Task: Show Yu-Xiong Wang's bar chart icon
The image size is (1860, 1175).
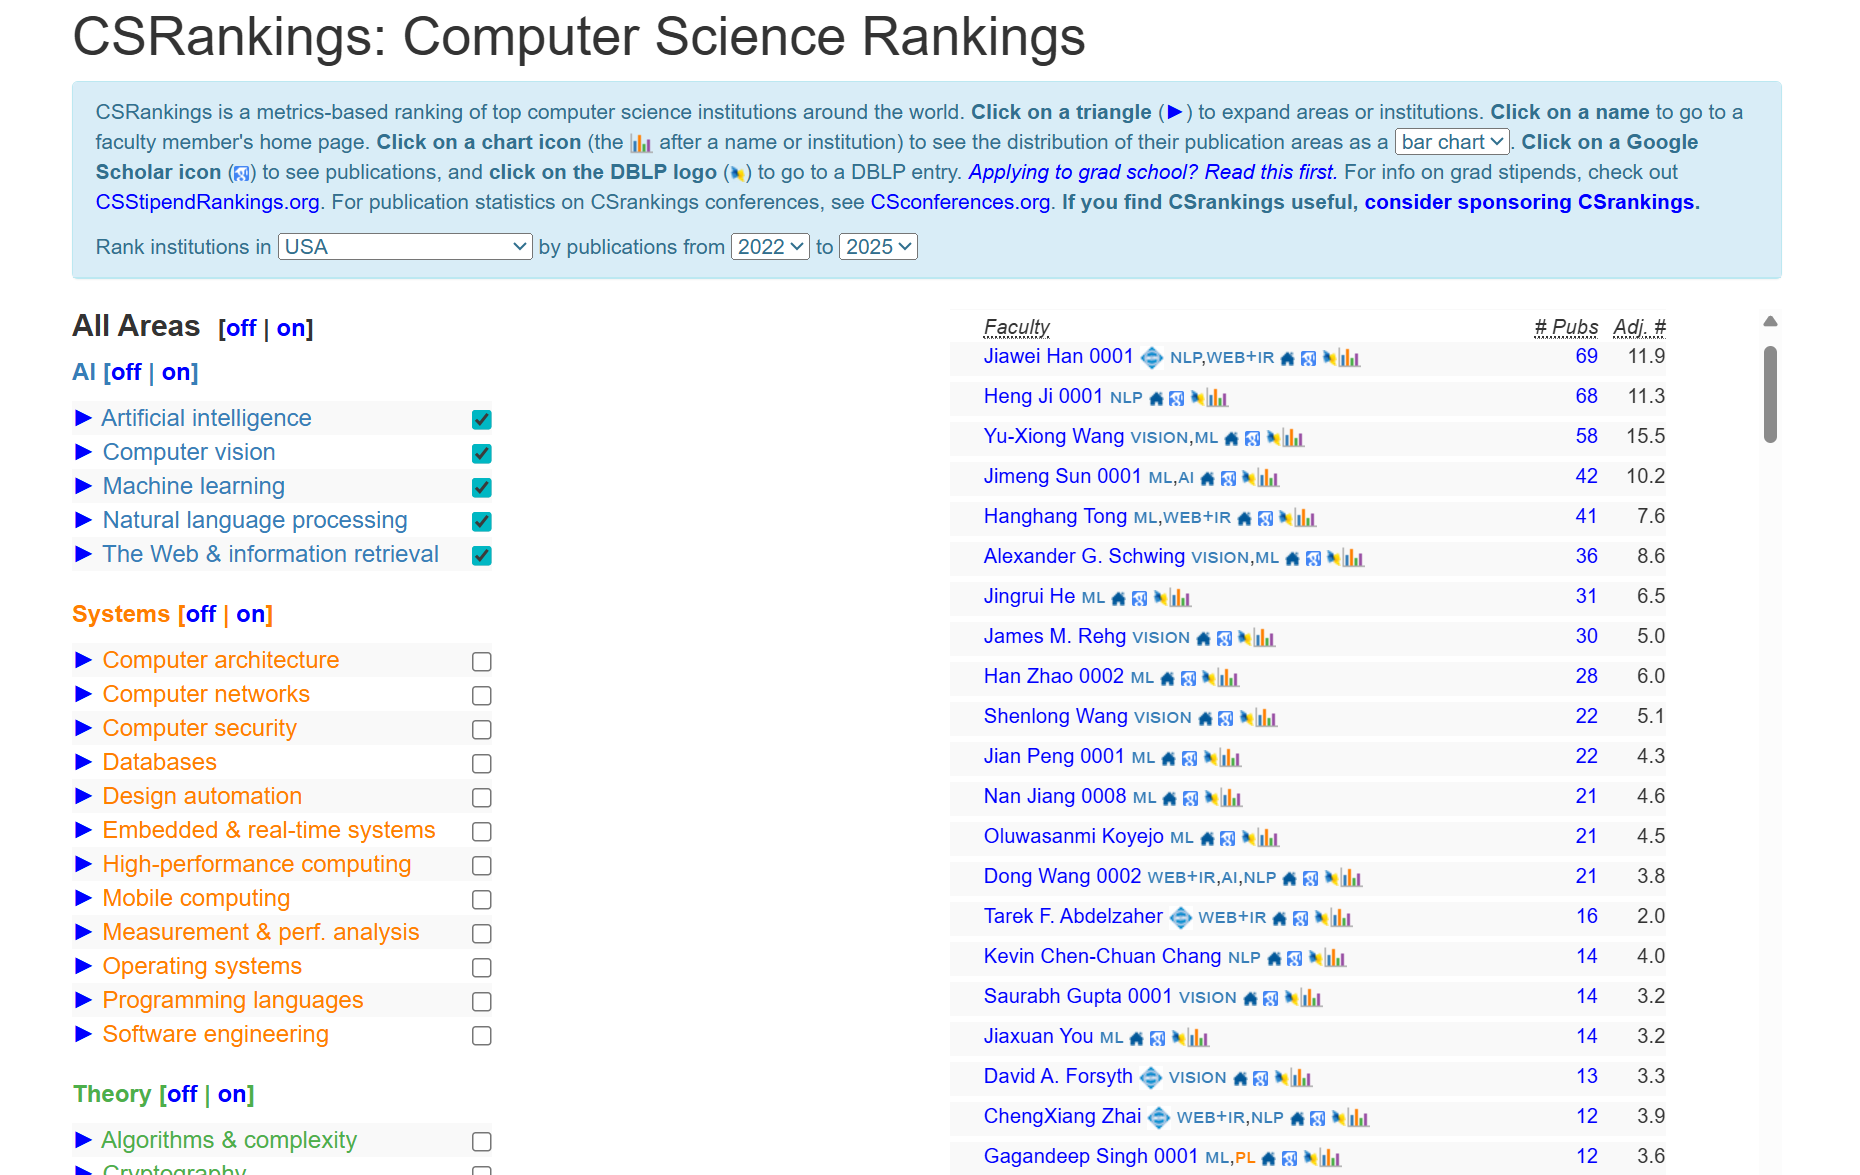Action: 1294,438
